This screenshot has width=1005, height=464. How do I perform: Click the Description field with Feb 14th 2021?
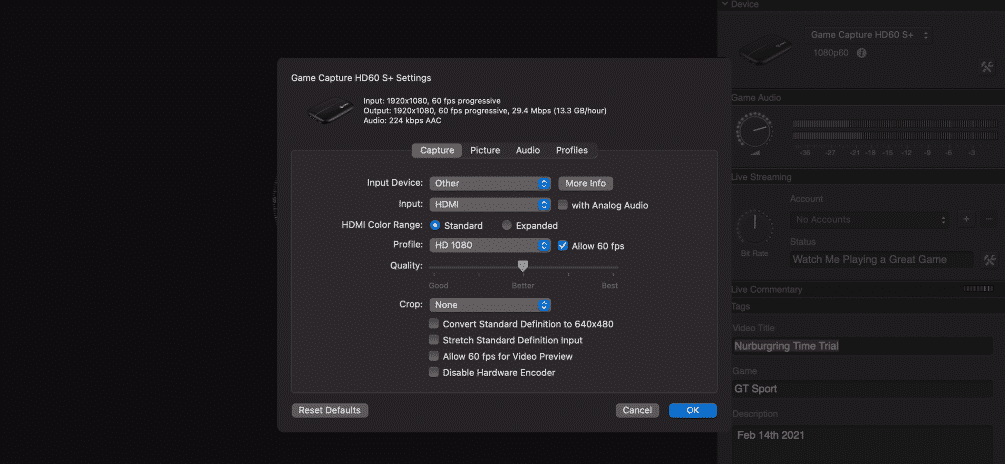tap(862, 443)
